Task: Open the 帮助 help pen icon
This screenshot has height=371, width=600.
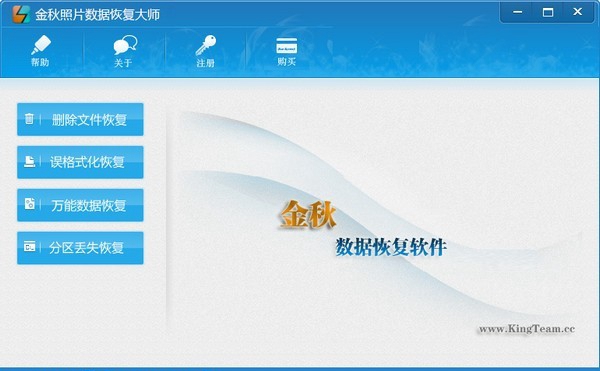Action: coord(41,45)
